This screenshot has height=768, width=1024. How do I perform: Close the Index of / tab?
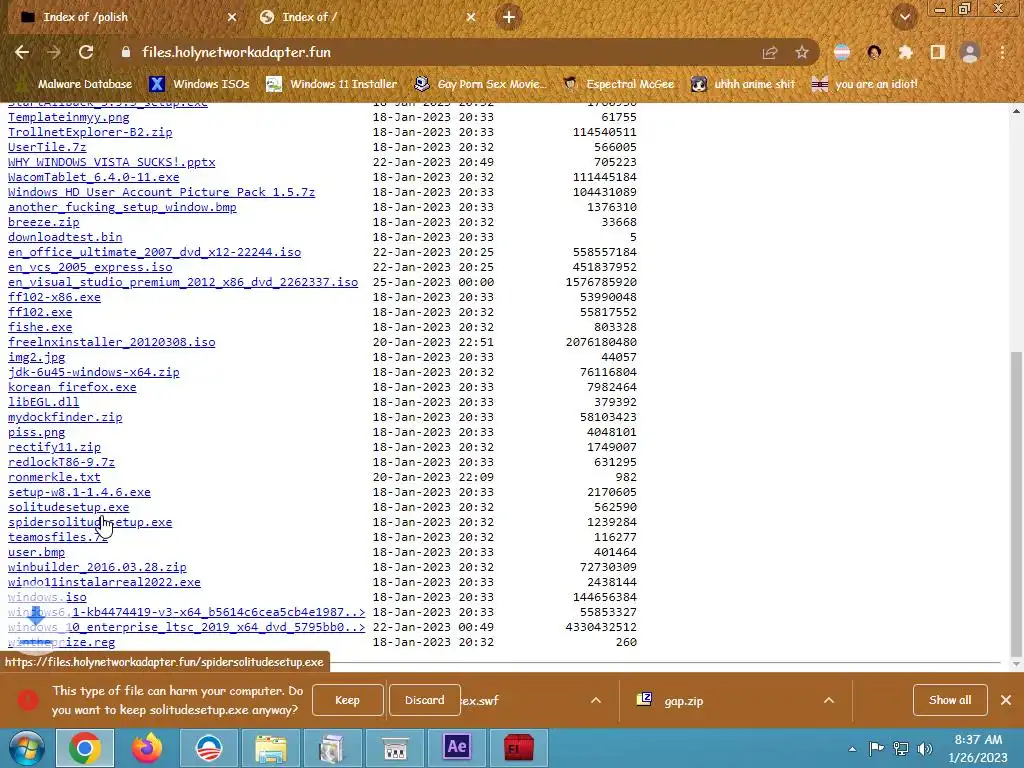pyautogui.click(x=471, y=18)
